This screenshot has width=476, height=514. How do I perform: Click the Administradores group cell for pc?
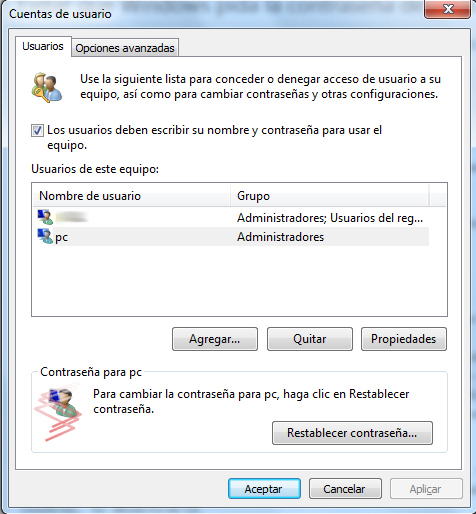pyautogui.click(x=280, y=237)
